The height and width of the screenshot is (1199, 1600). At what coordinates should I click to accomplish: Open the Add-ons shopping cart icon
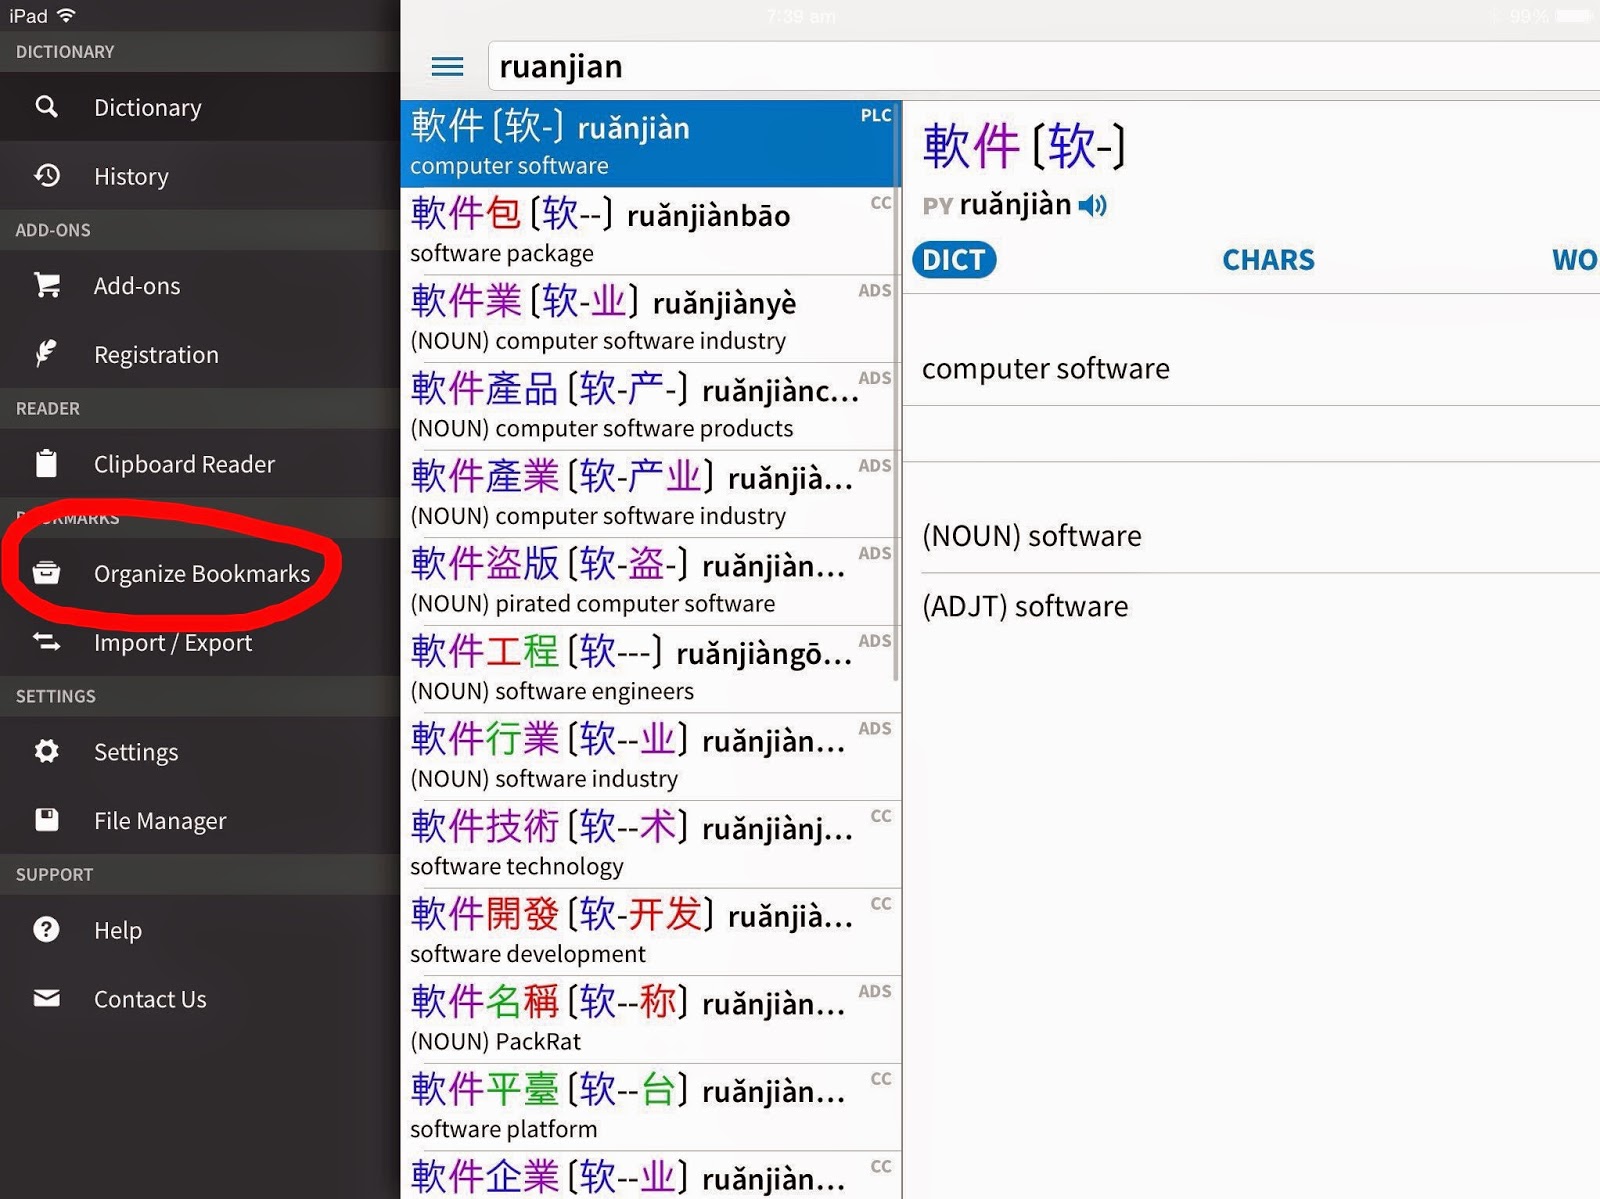pyautogui.click(x=138, y=286)
